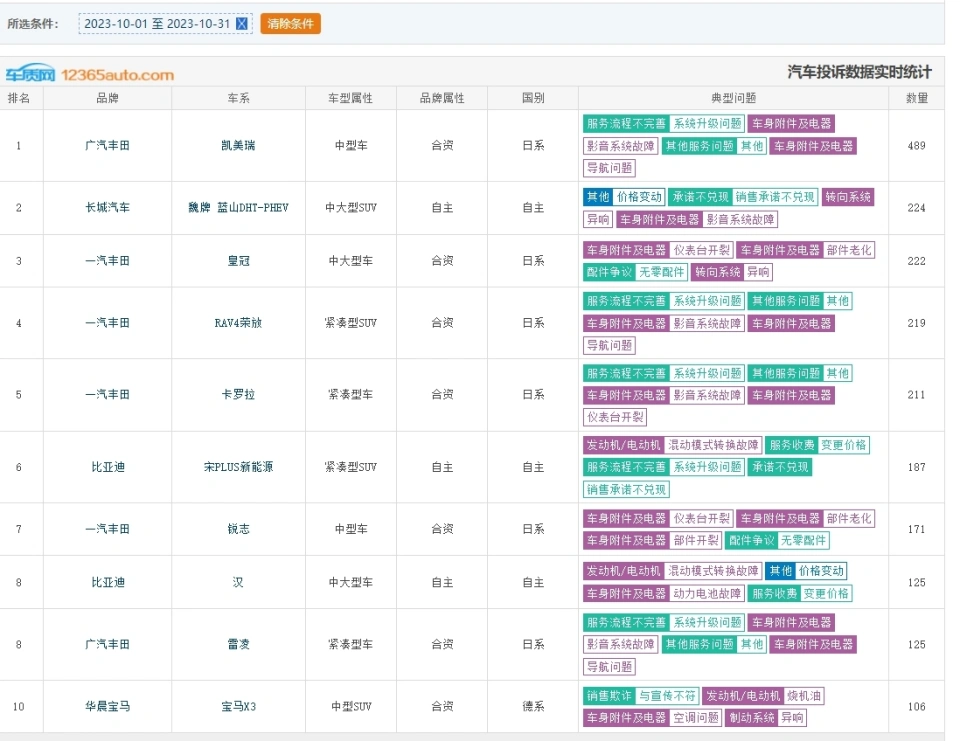This screenshot has width=960, height=741.
Task: Open the RAV4荣放 series link
Action: point(238,323)
